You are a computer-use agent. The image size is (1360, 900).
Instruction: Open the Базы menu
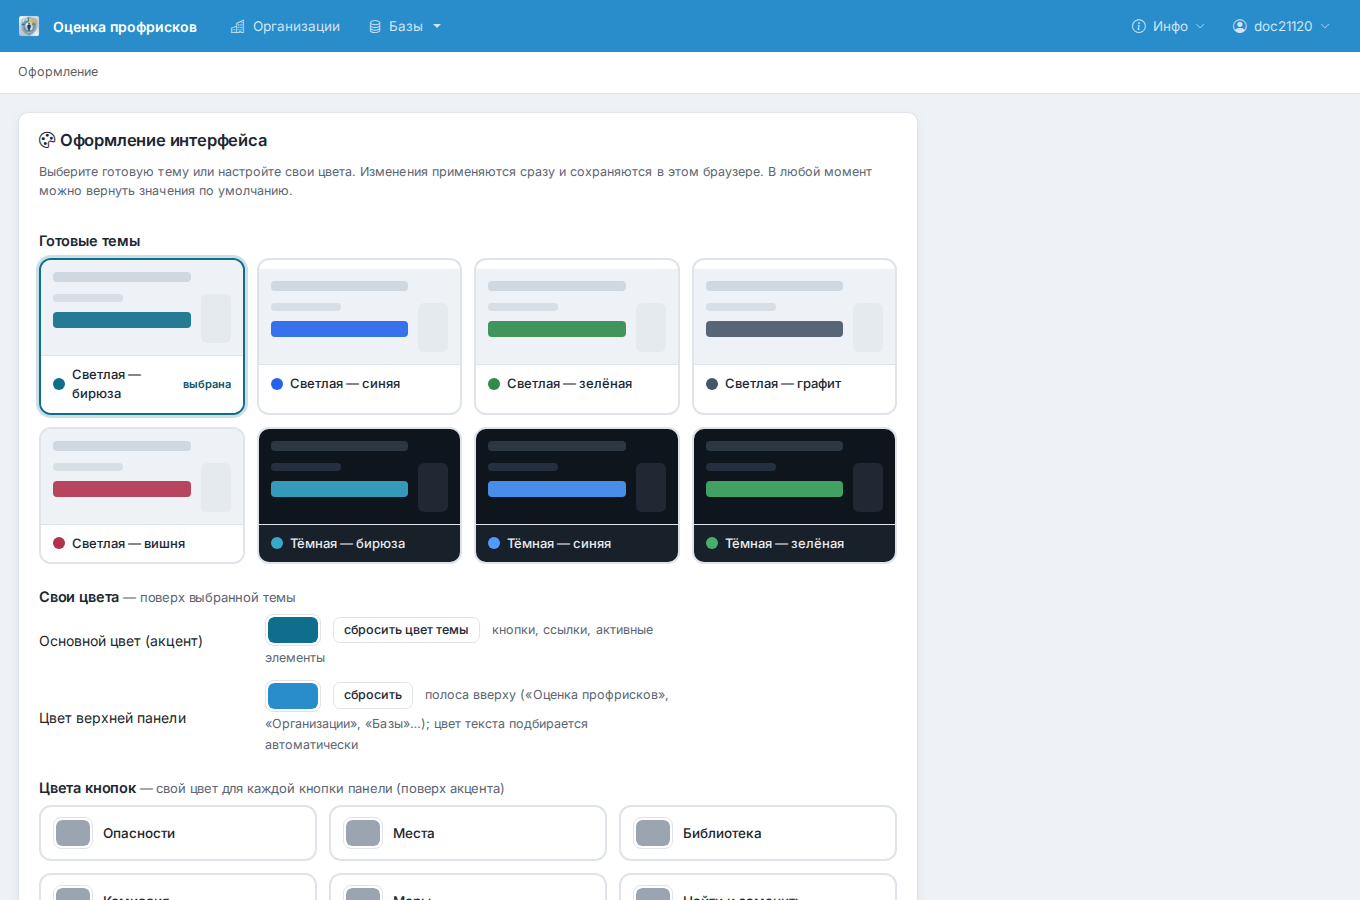(x=405, y=26)
